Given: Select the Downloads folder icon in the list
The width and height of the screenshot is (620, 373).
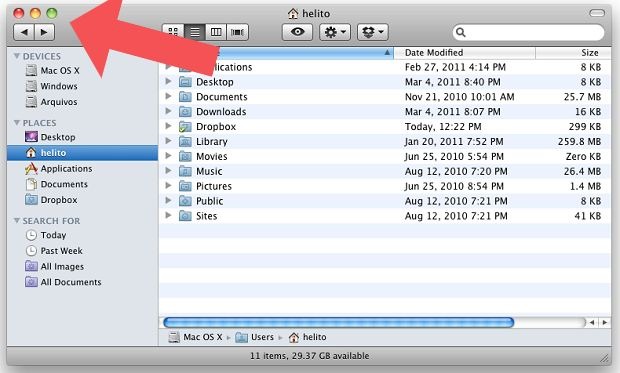Looking at the screenshot, I should 185,112.
